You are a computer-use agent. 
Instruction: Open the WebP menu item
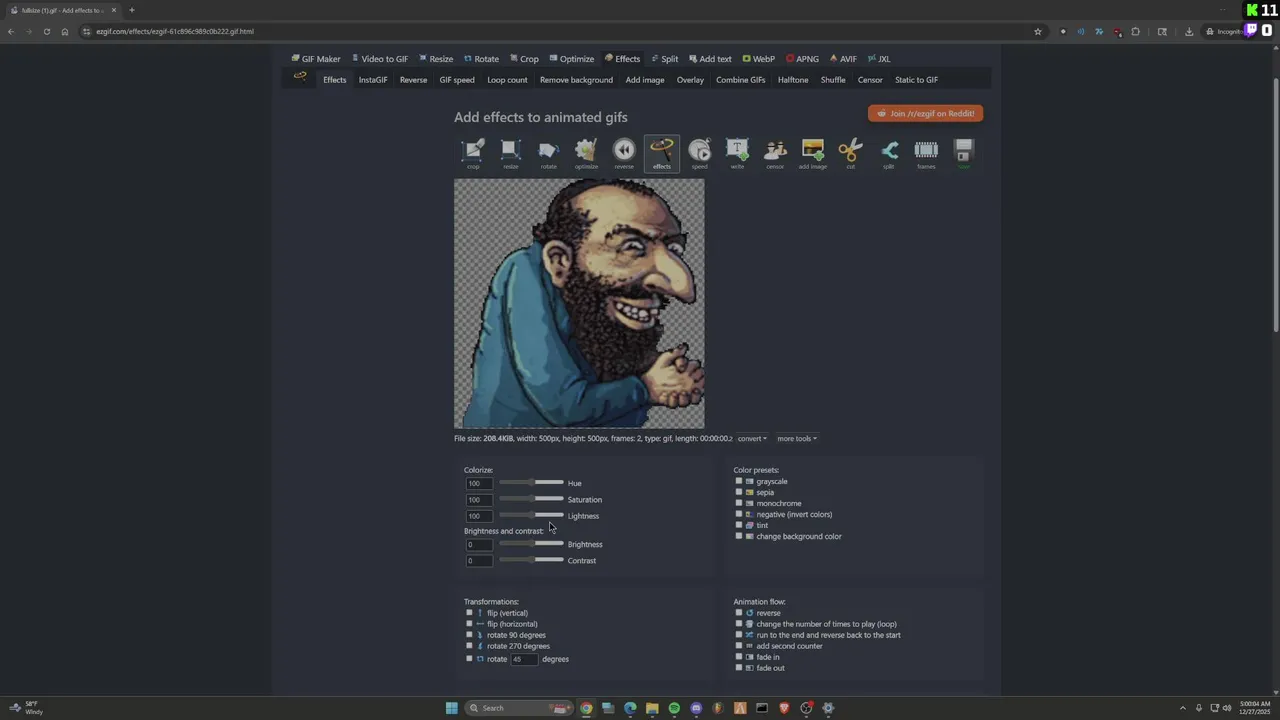(758, 59)
